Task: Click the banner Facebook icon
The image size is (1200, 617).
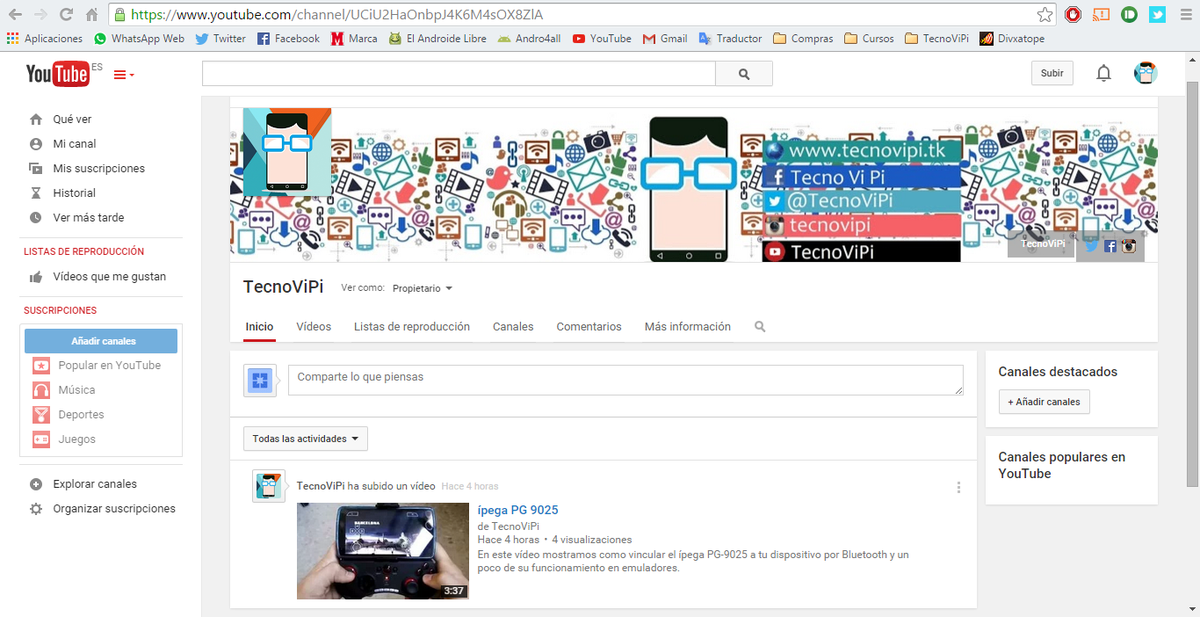Action: 1110,246
